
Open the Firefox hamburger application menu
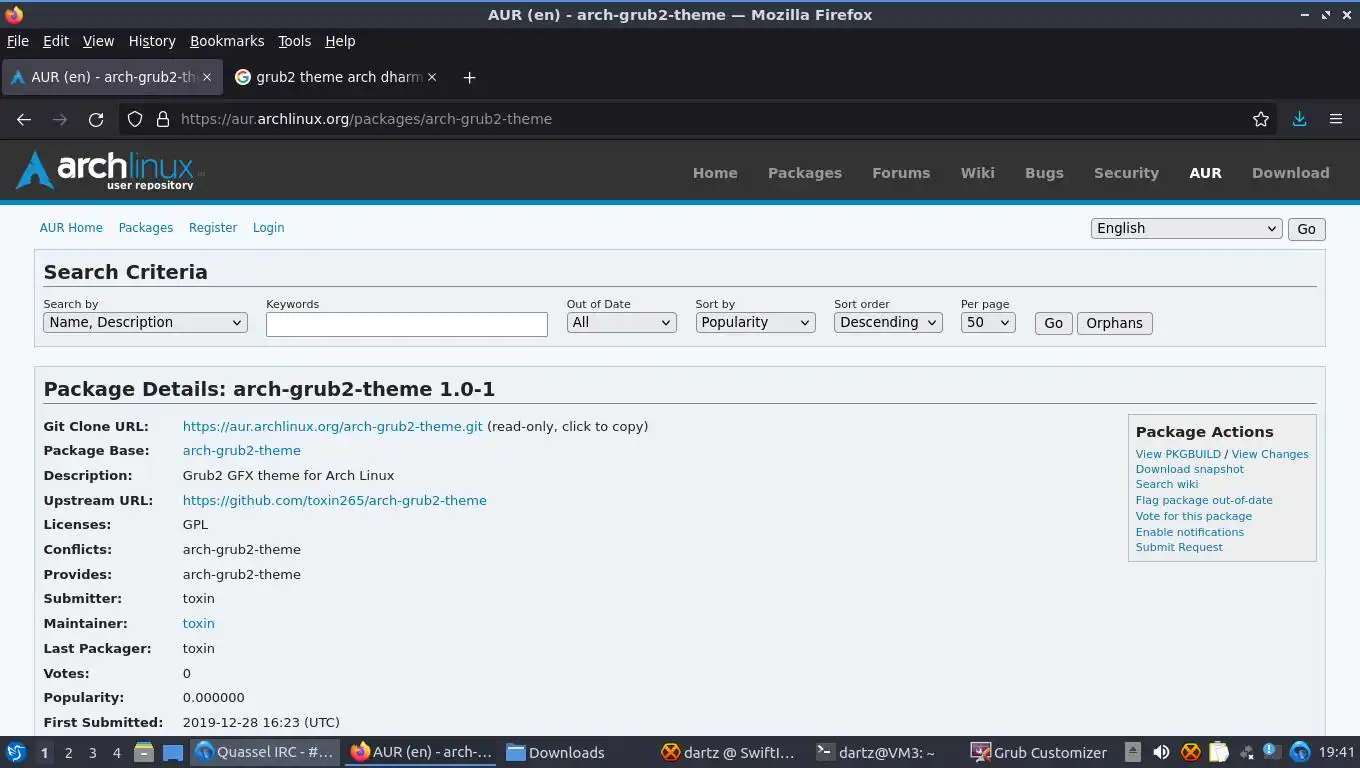(x=1336, y=119)
